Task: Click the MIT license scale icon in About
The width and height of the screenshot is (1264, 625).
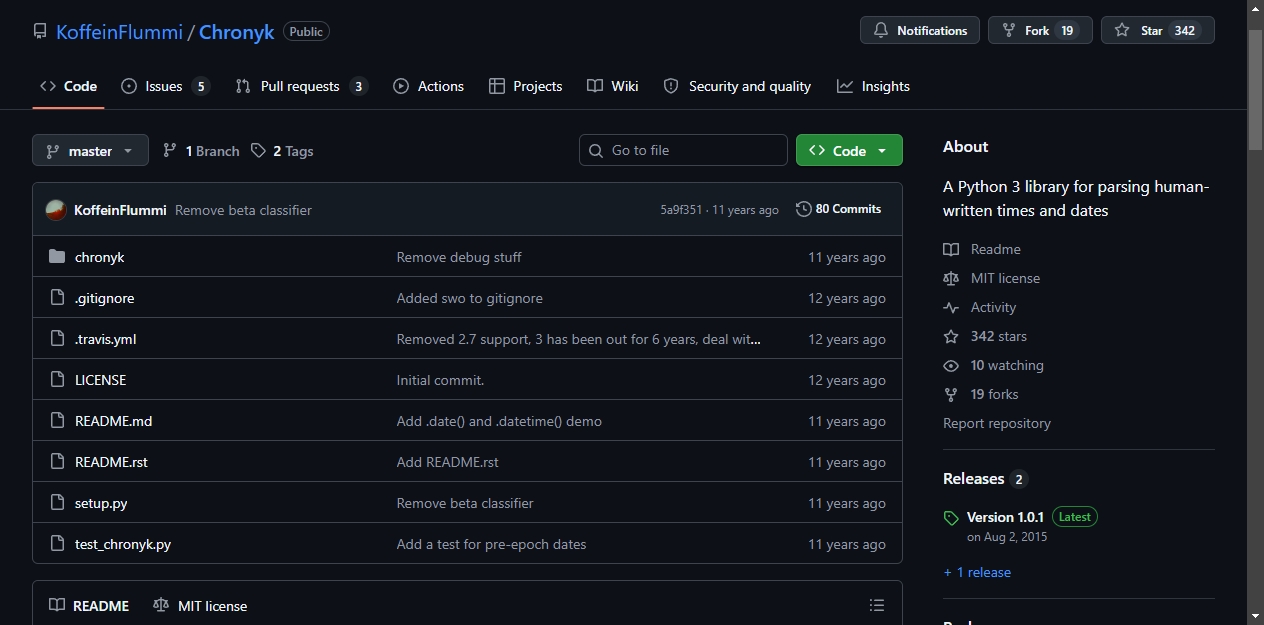Action: pyautogui.click(x=951, y=279)
